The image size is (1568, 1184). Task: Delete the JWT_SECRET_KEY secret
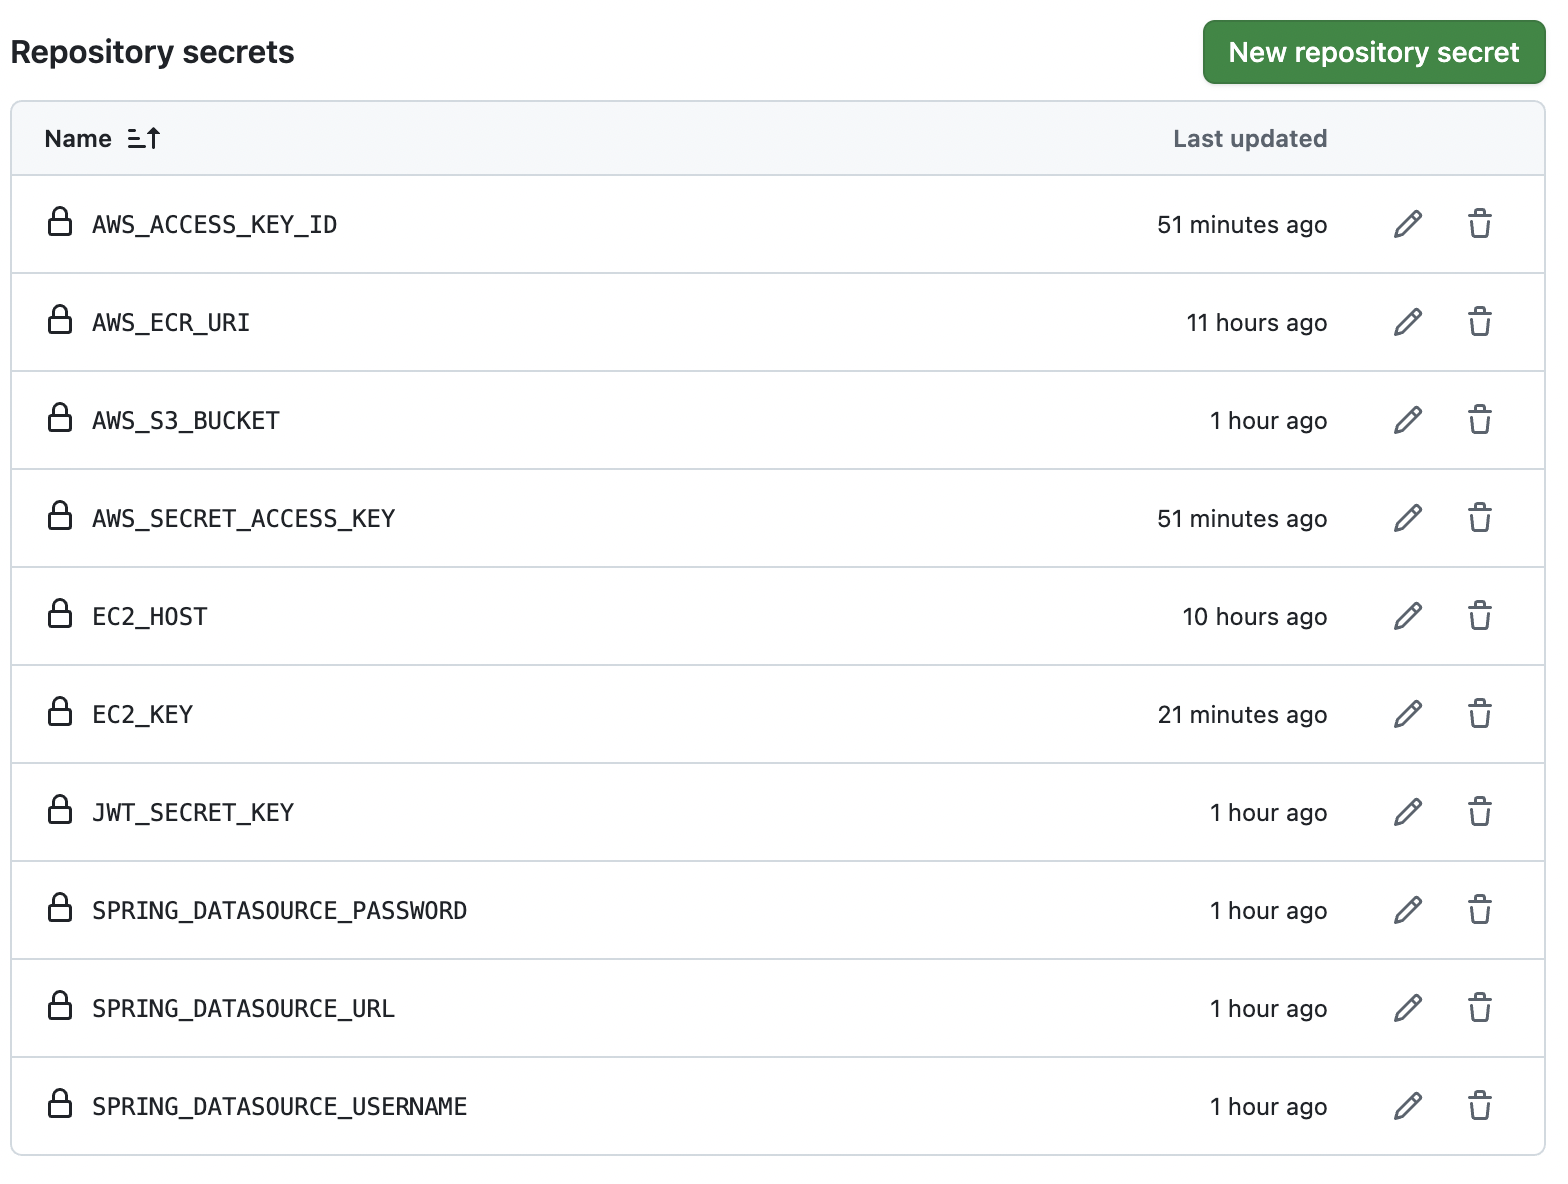1480,812
